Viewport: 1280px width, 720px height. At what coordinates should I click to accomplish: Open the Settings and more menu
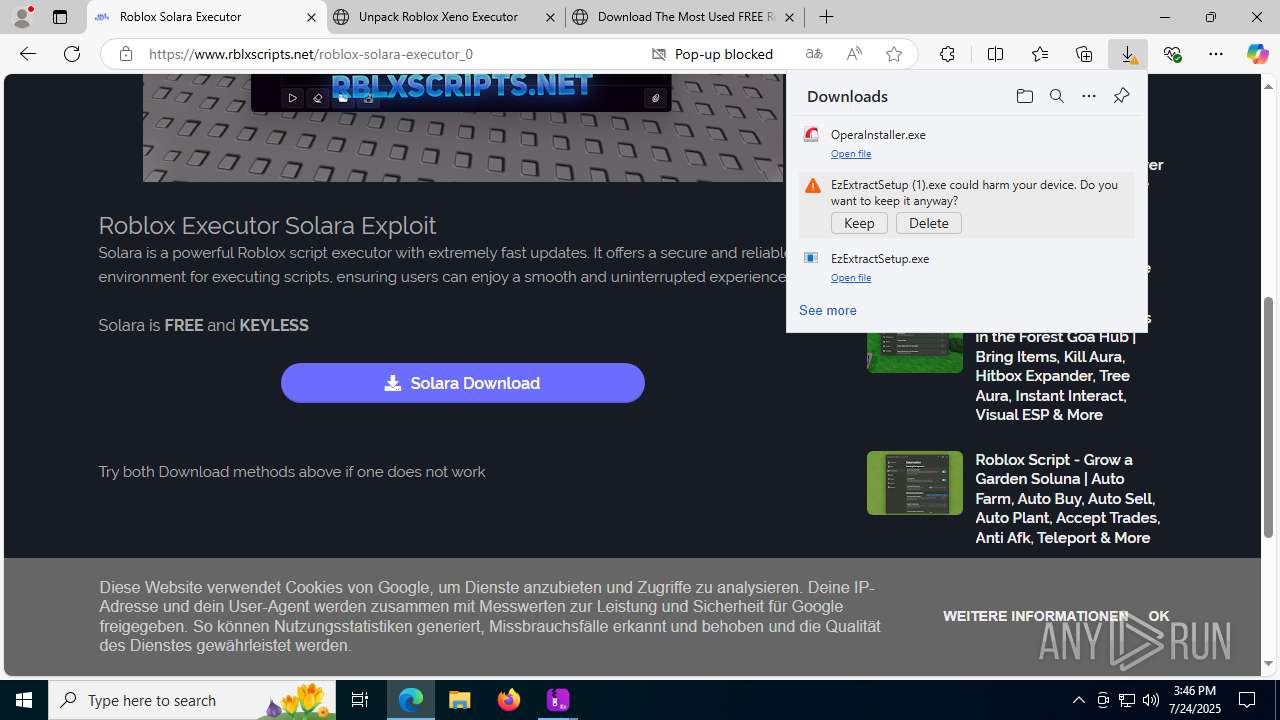click(1216, 54)
